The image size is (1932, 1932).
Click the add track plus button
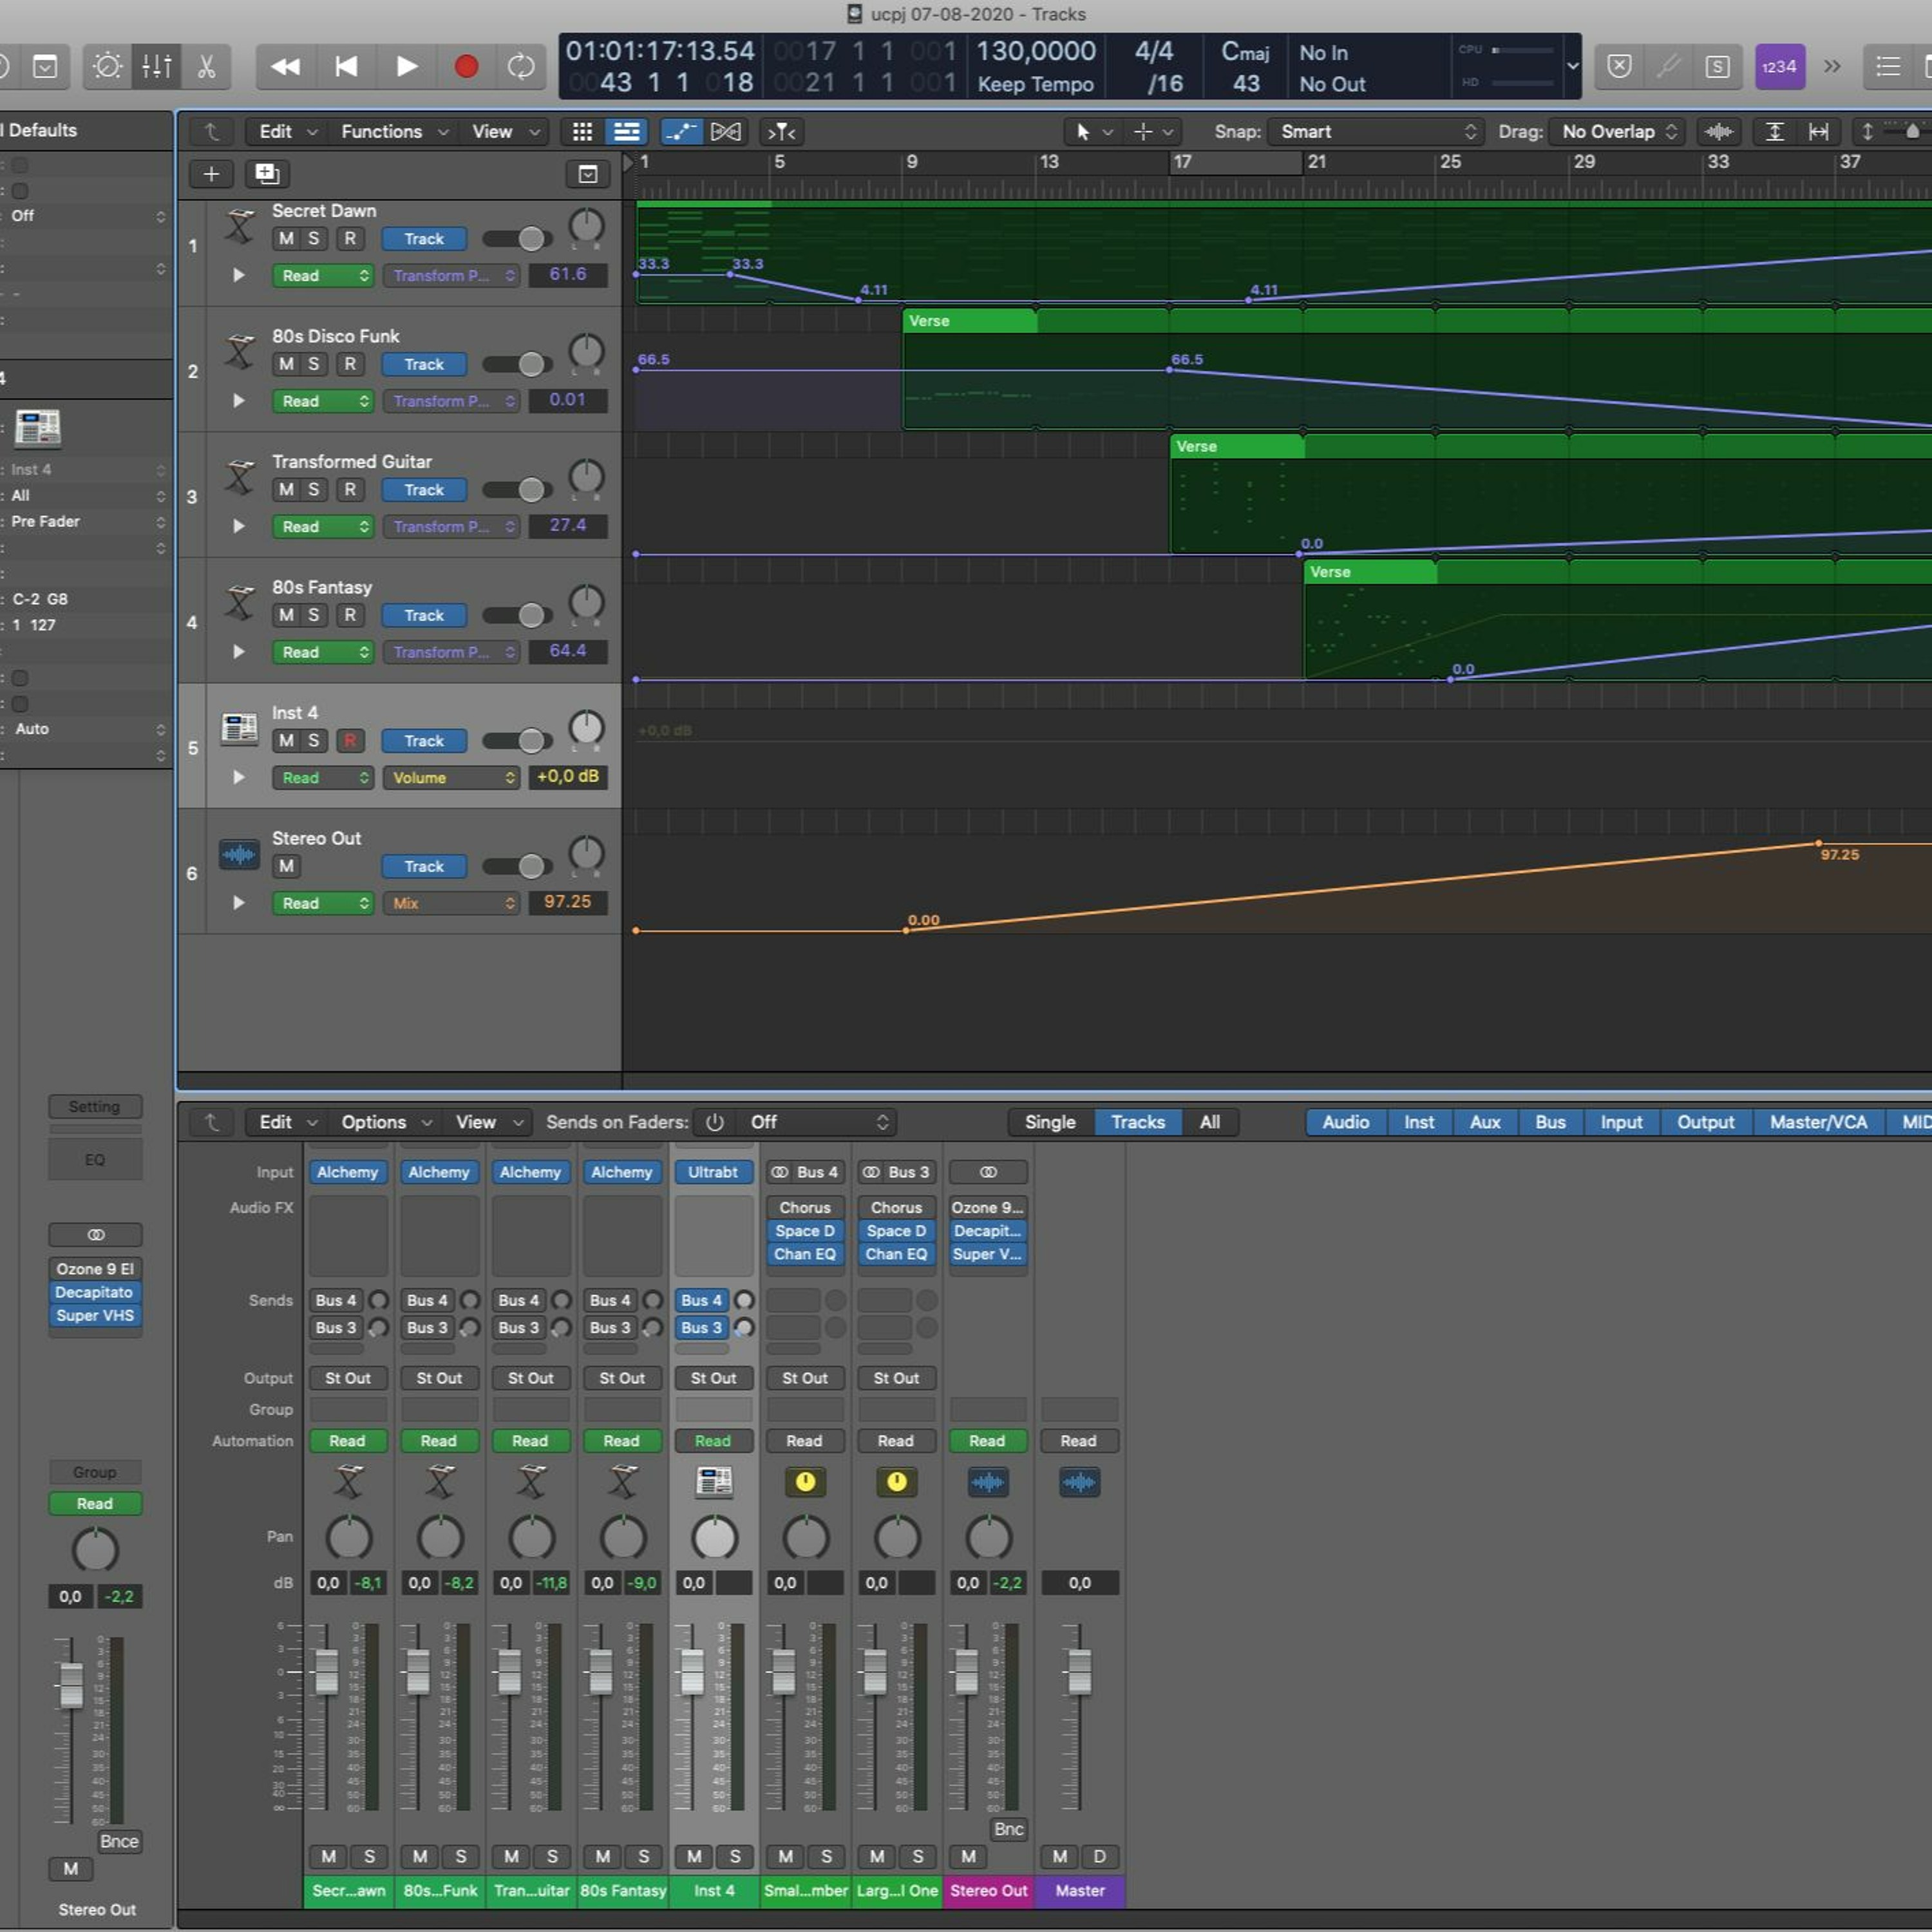point(211,174)
